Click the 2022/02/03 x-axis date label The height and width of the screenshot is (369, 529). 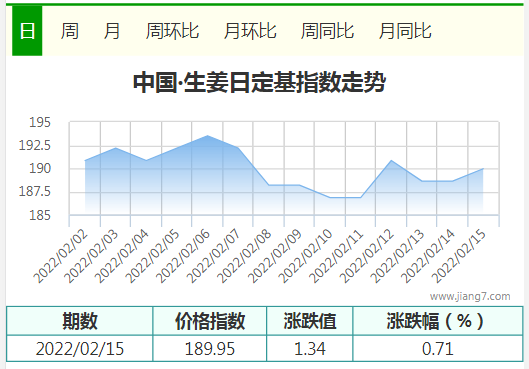coord(91,256)
